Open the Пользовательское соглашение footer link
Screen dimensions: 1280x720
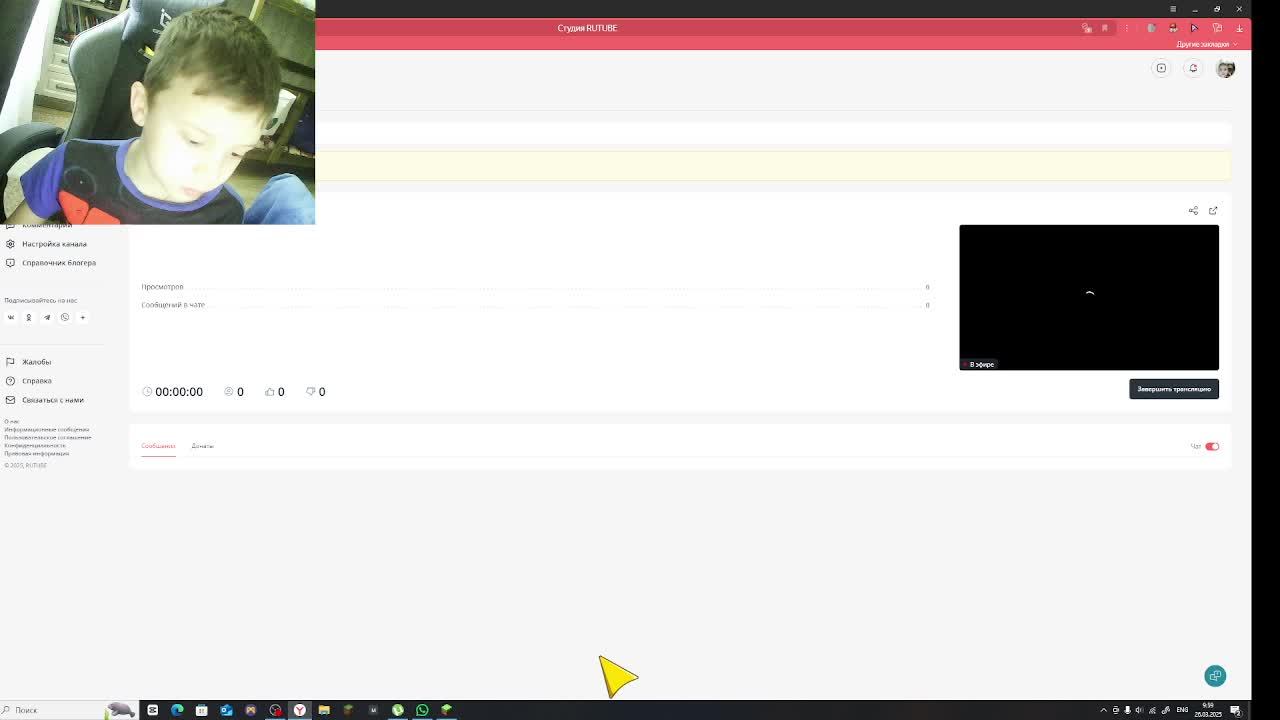tap(47, 437)
